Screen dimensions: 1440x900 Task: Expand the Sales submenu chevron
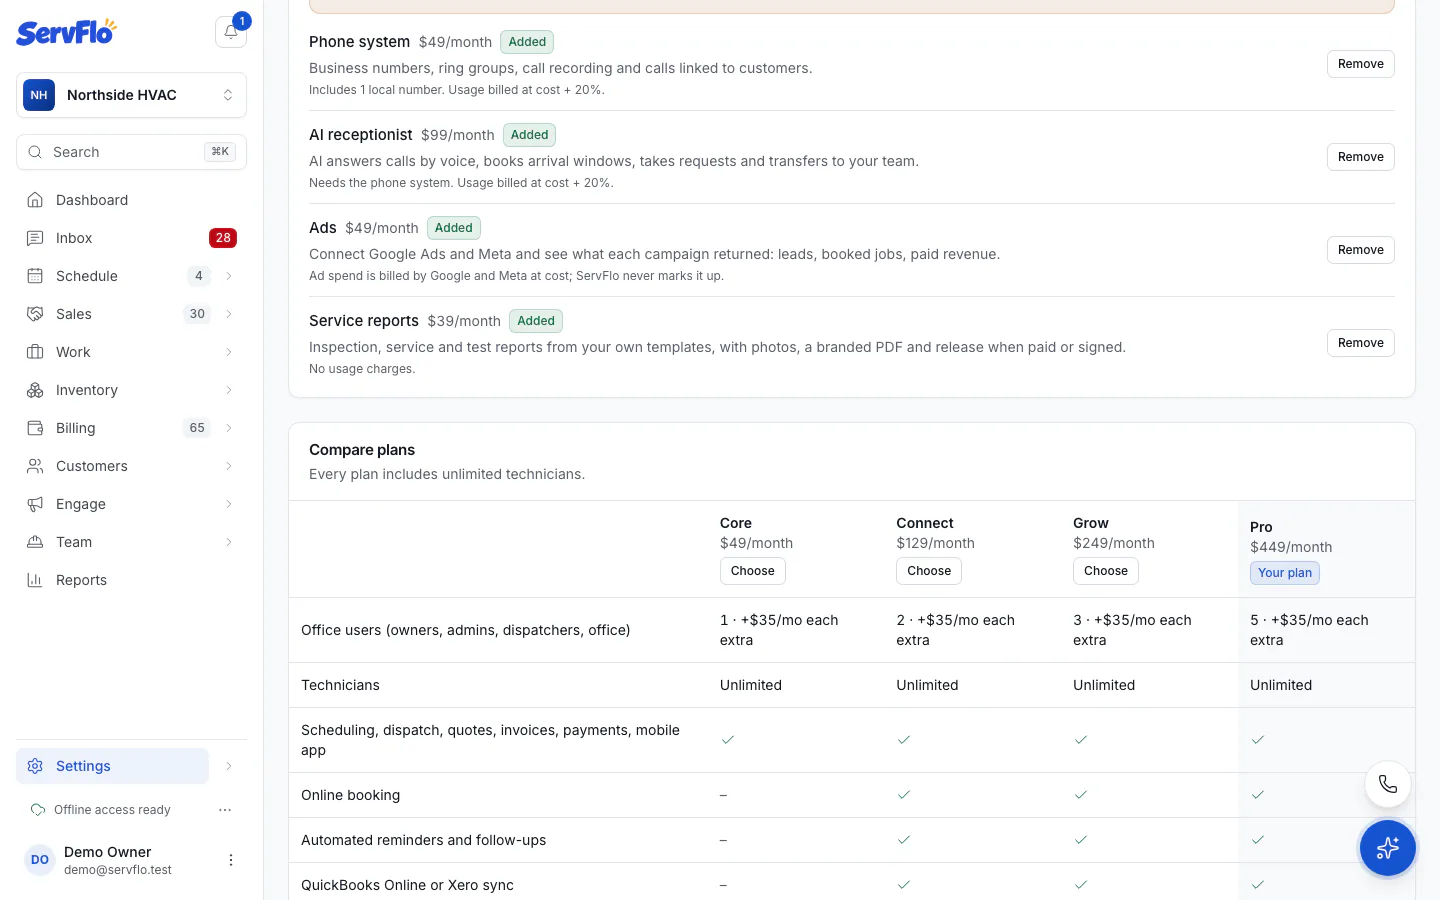click(x=229, y=314)
